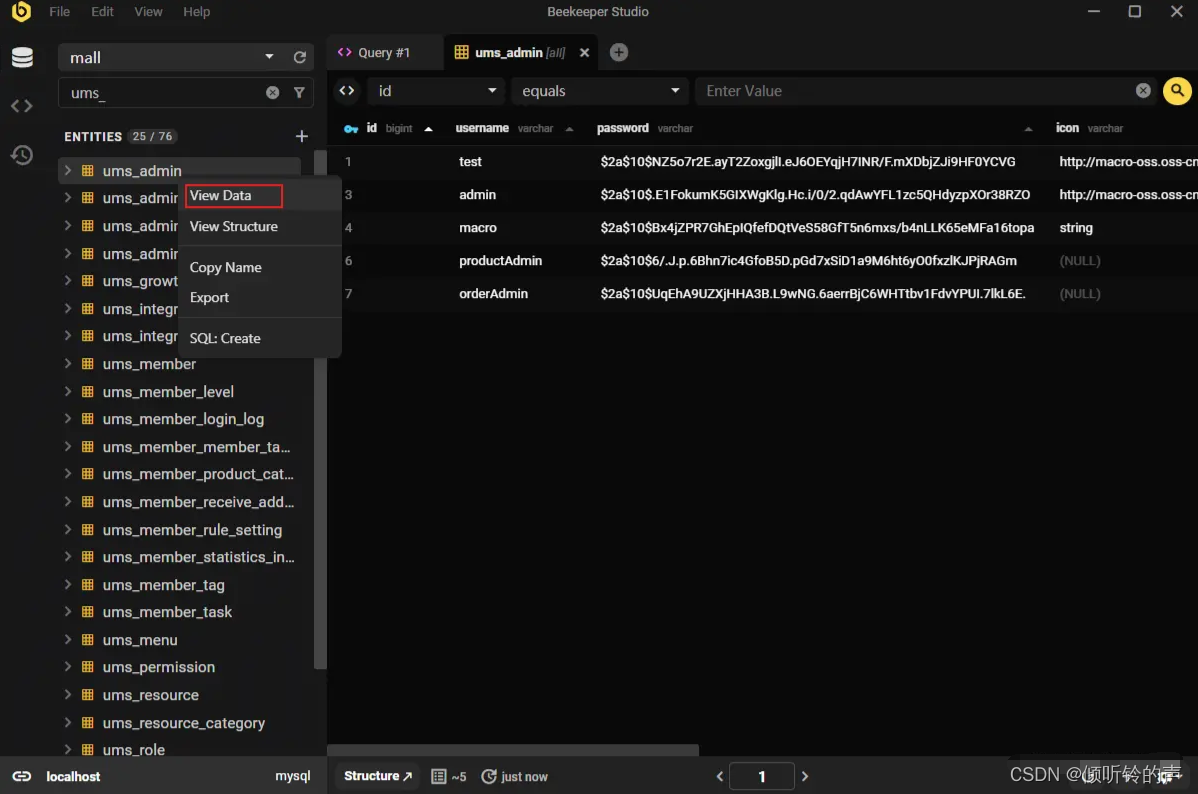
Task: Select the ums_member_statistics_in... table
Action: tap(198, 557)
